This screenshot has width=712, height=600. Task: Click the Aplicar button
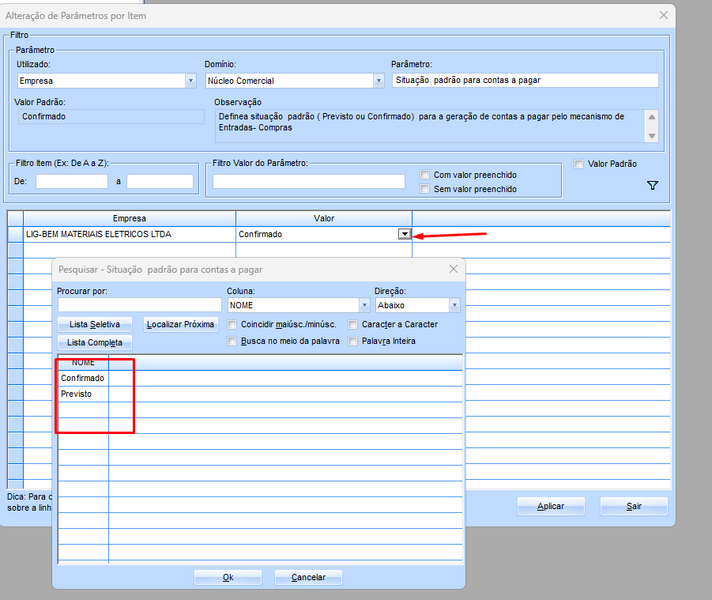click(x=551, y=506)
